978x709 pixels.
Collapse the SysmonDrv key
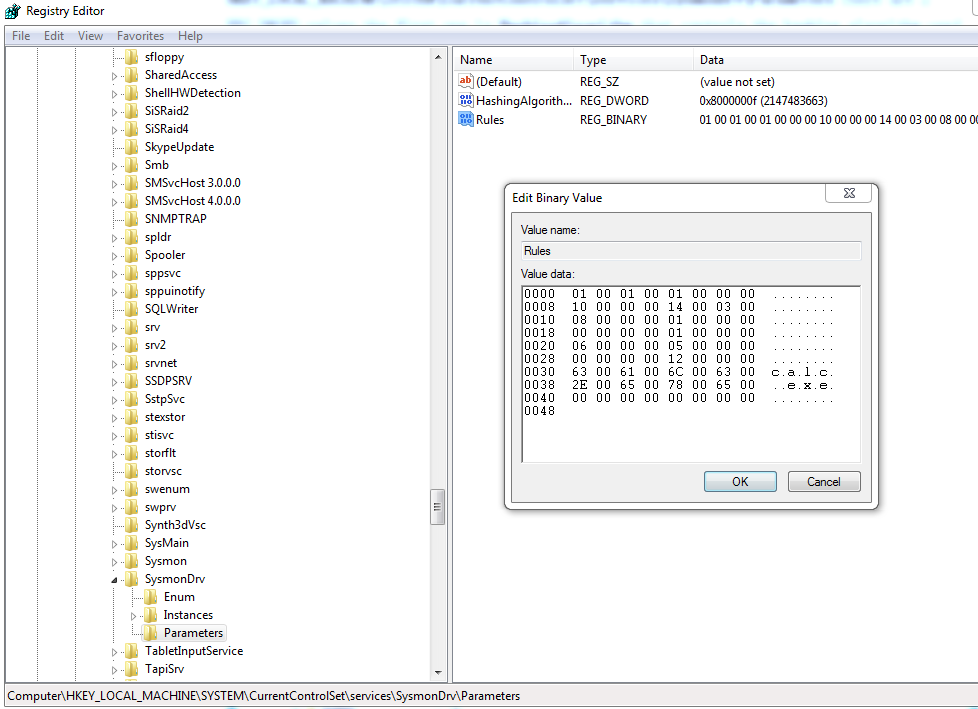coord(114,580)
